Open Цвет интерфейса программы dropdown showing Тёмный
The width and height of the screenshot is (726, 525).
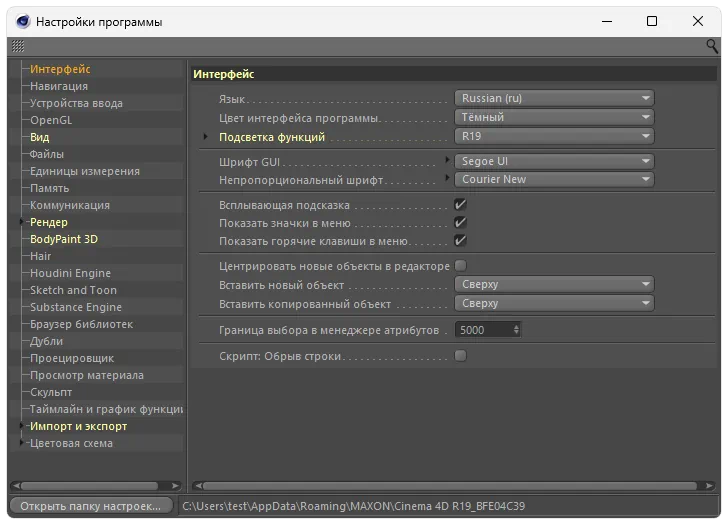coord(554,117)
